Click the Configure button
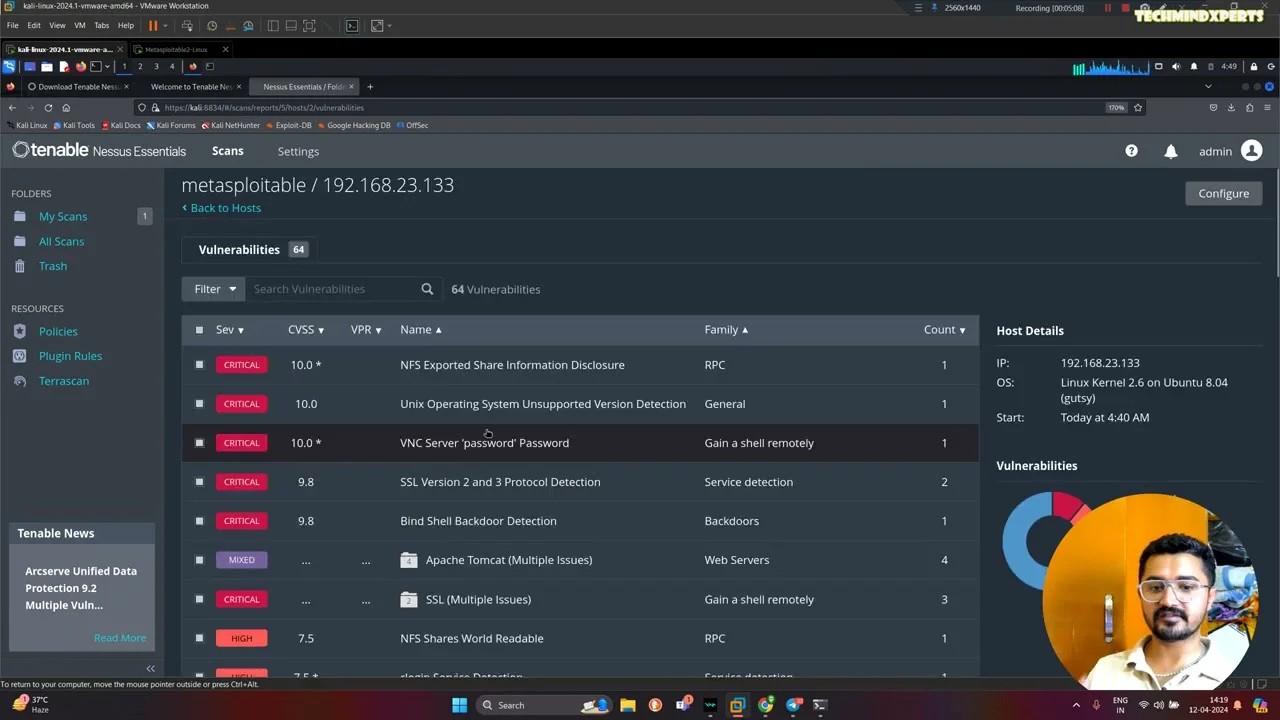Image resolution: width=1280 pixels, height=720 pixels. (1223, 193)
